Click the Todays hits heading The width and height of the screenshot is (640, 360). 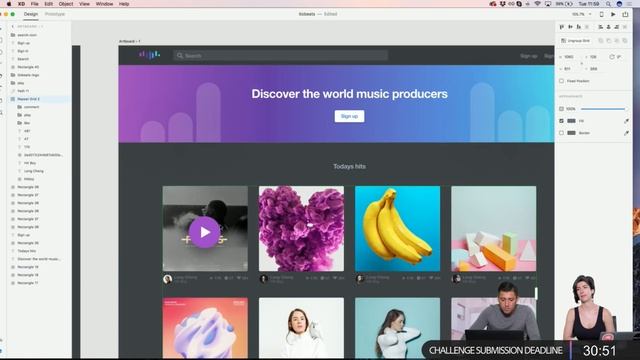349,167
